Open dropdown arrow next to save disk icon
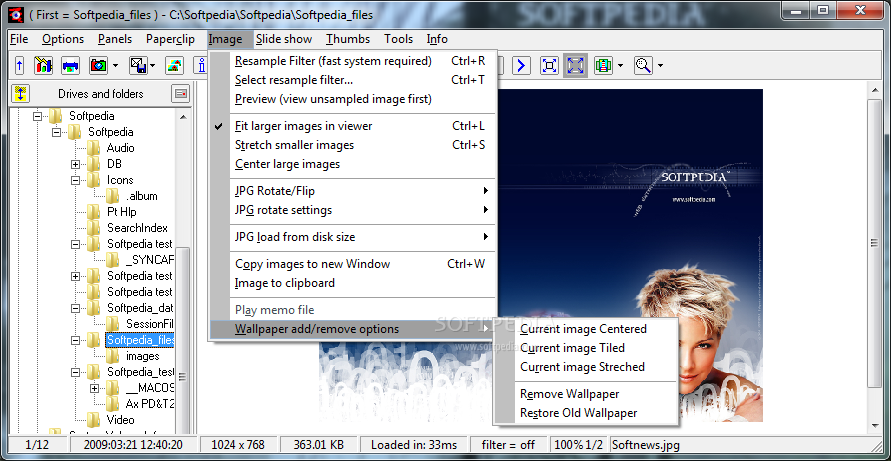The width and height of the screenshot is (891, 461). [x=153, y=65]
